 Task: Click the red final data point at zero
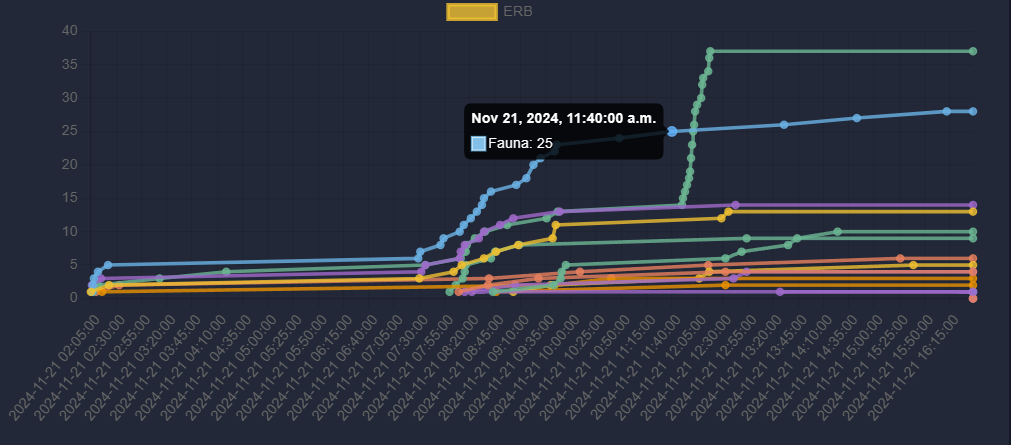[x=973, y=299]
